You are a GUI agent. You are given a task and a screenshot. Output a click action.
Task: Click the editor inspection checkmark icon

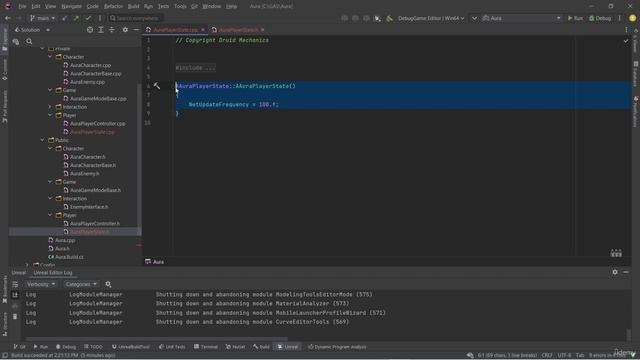(626, 41)
